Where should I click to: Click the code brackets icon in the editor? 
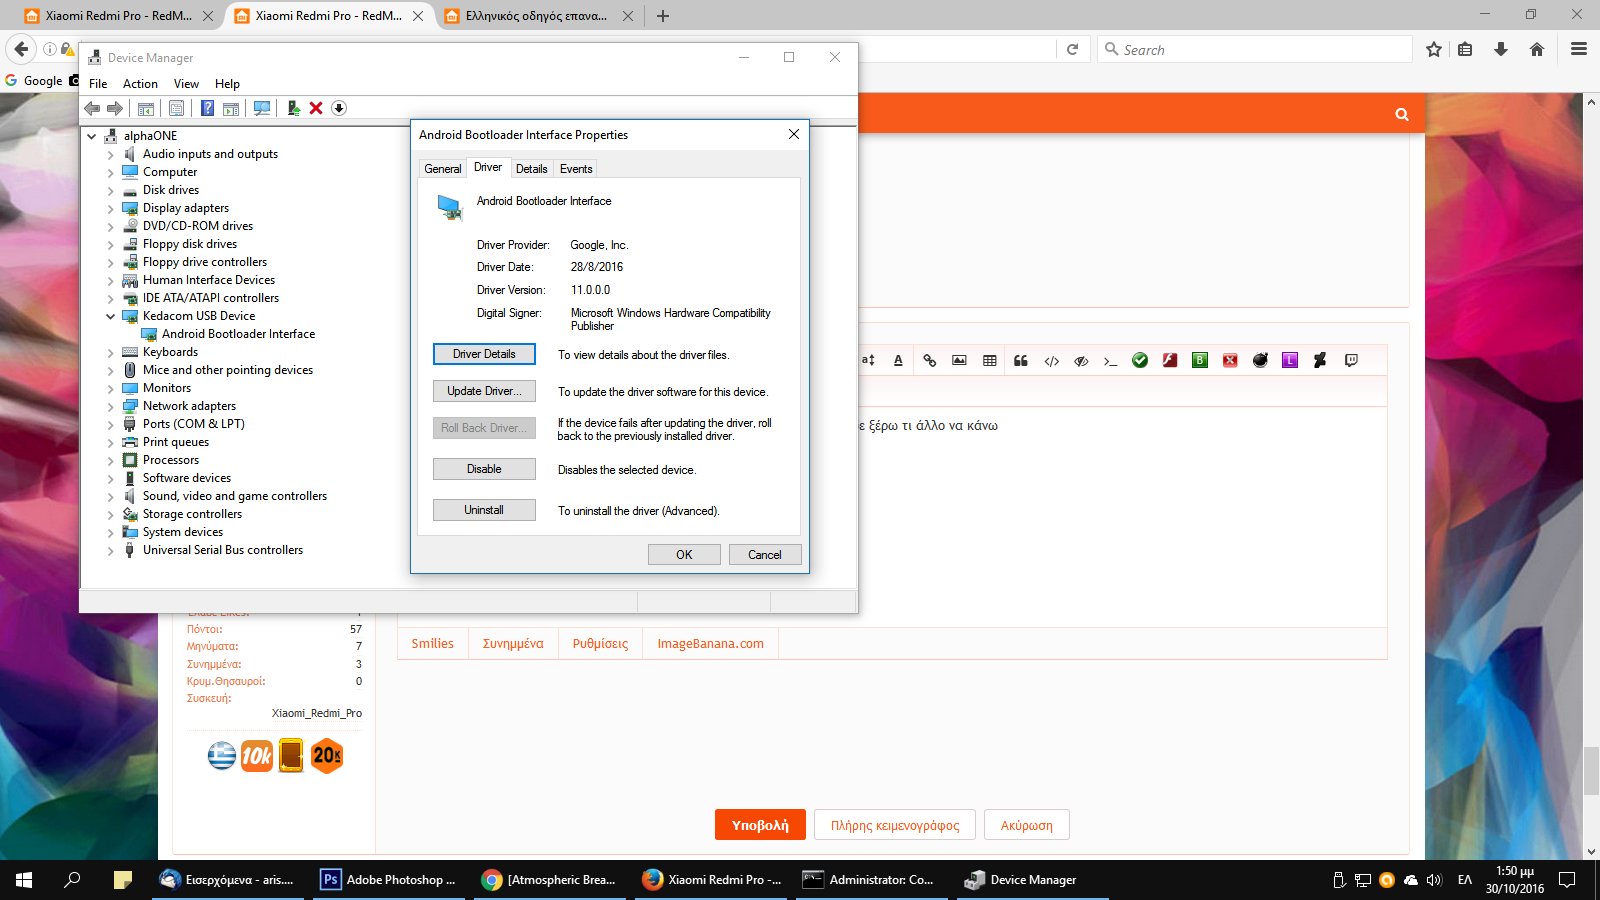point(1051,361)
